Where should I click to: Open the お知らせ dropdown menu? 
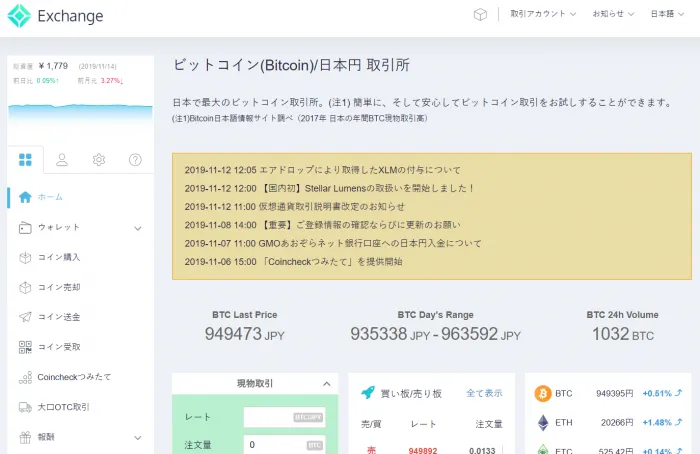coord(613,14)
